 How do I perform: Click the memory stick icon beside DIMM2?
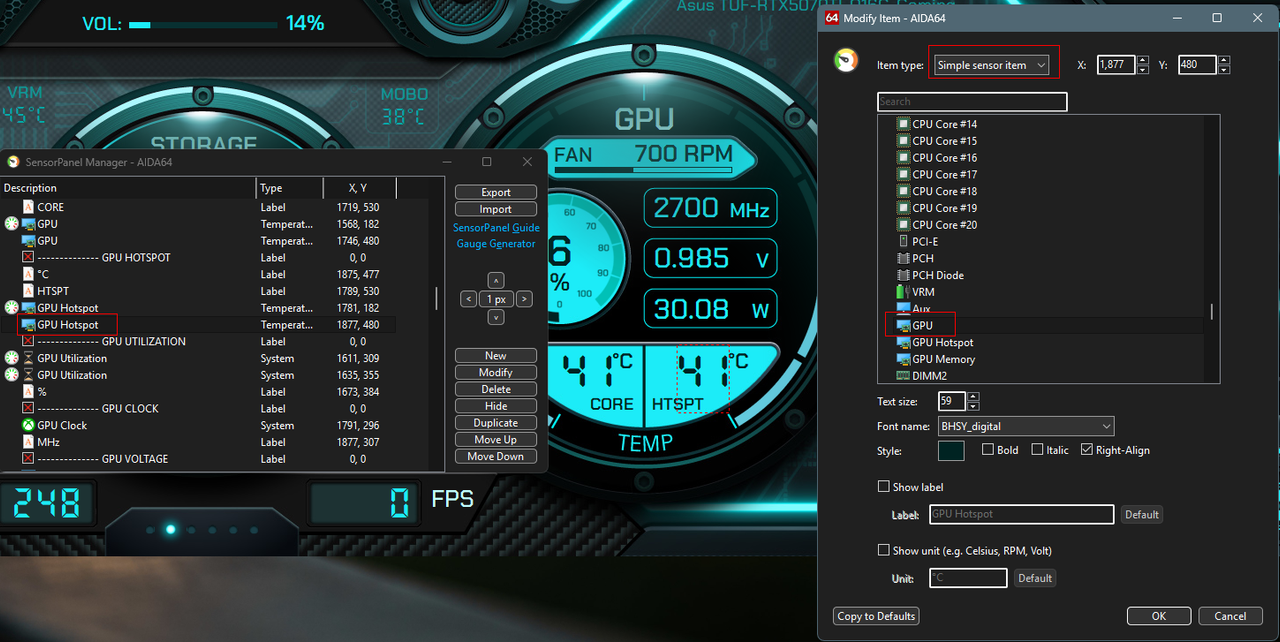(903, 376)
